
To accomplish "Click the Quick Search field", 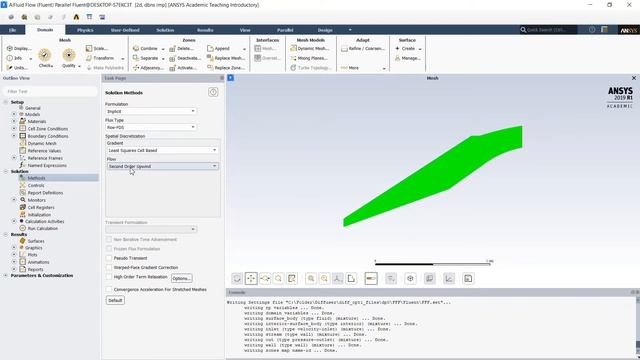I will [x=549, y=30].
